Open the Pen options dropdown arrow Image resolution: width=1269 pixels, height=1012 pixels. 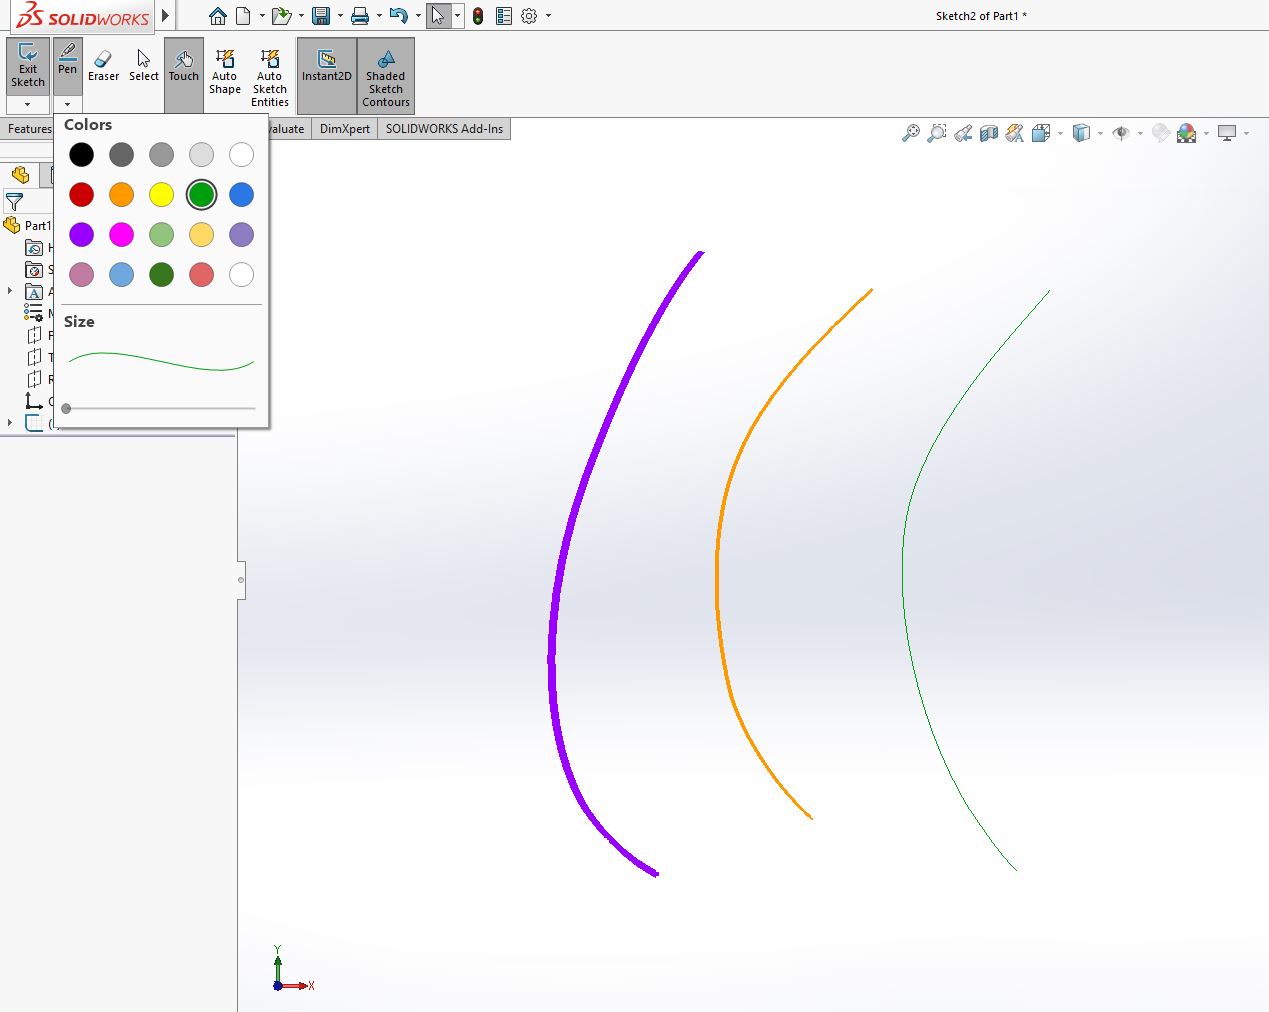pos(67,104)
